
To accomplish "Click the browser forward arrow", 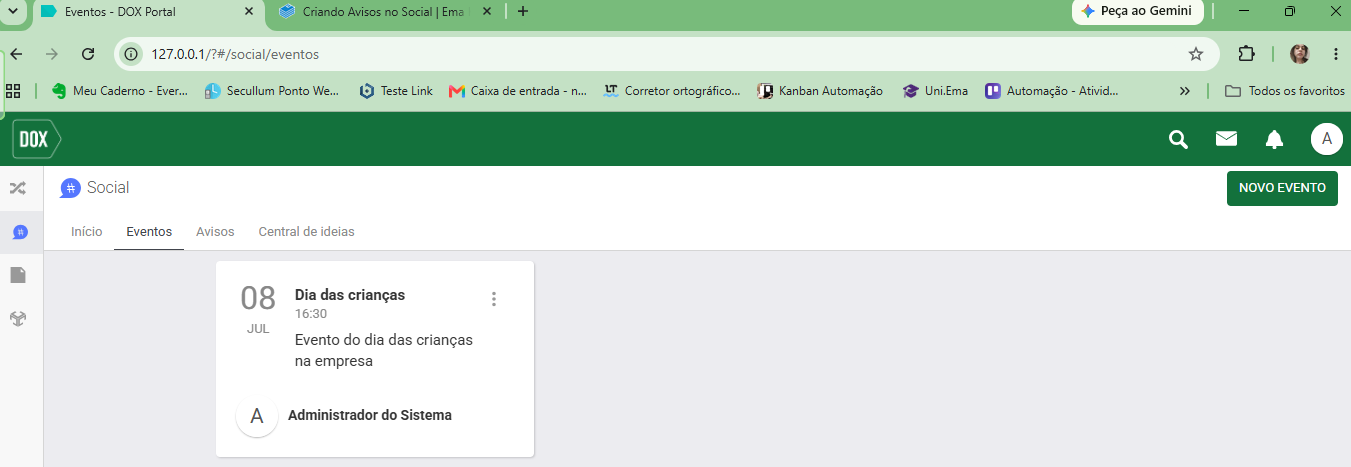I will coord(52,54).
